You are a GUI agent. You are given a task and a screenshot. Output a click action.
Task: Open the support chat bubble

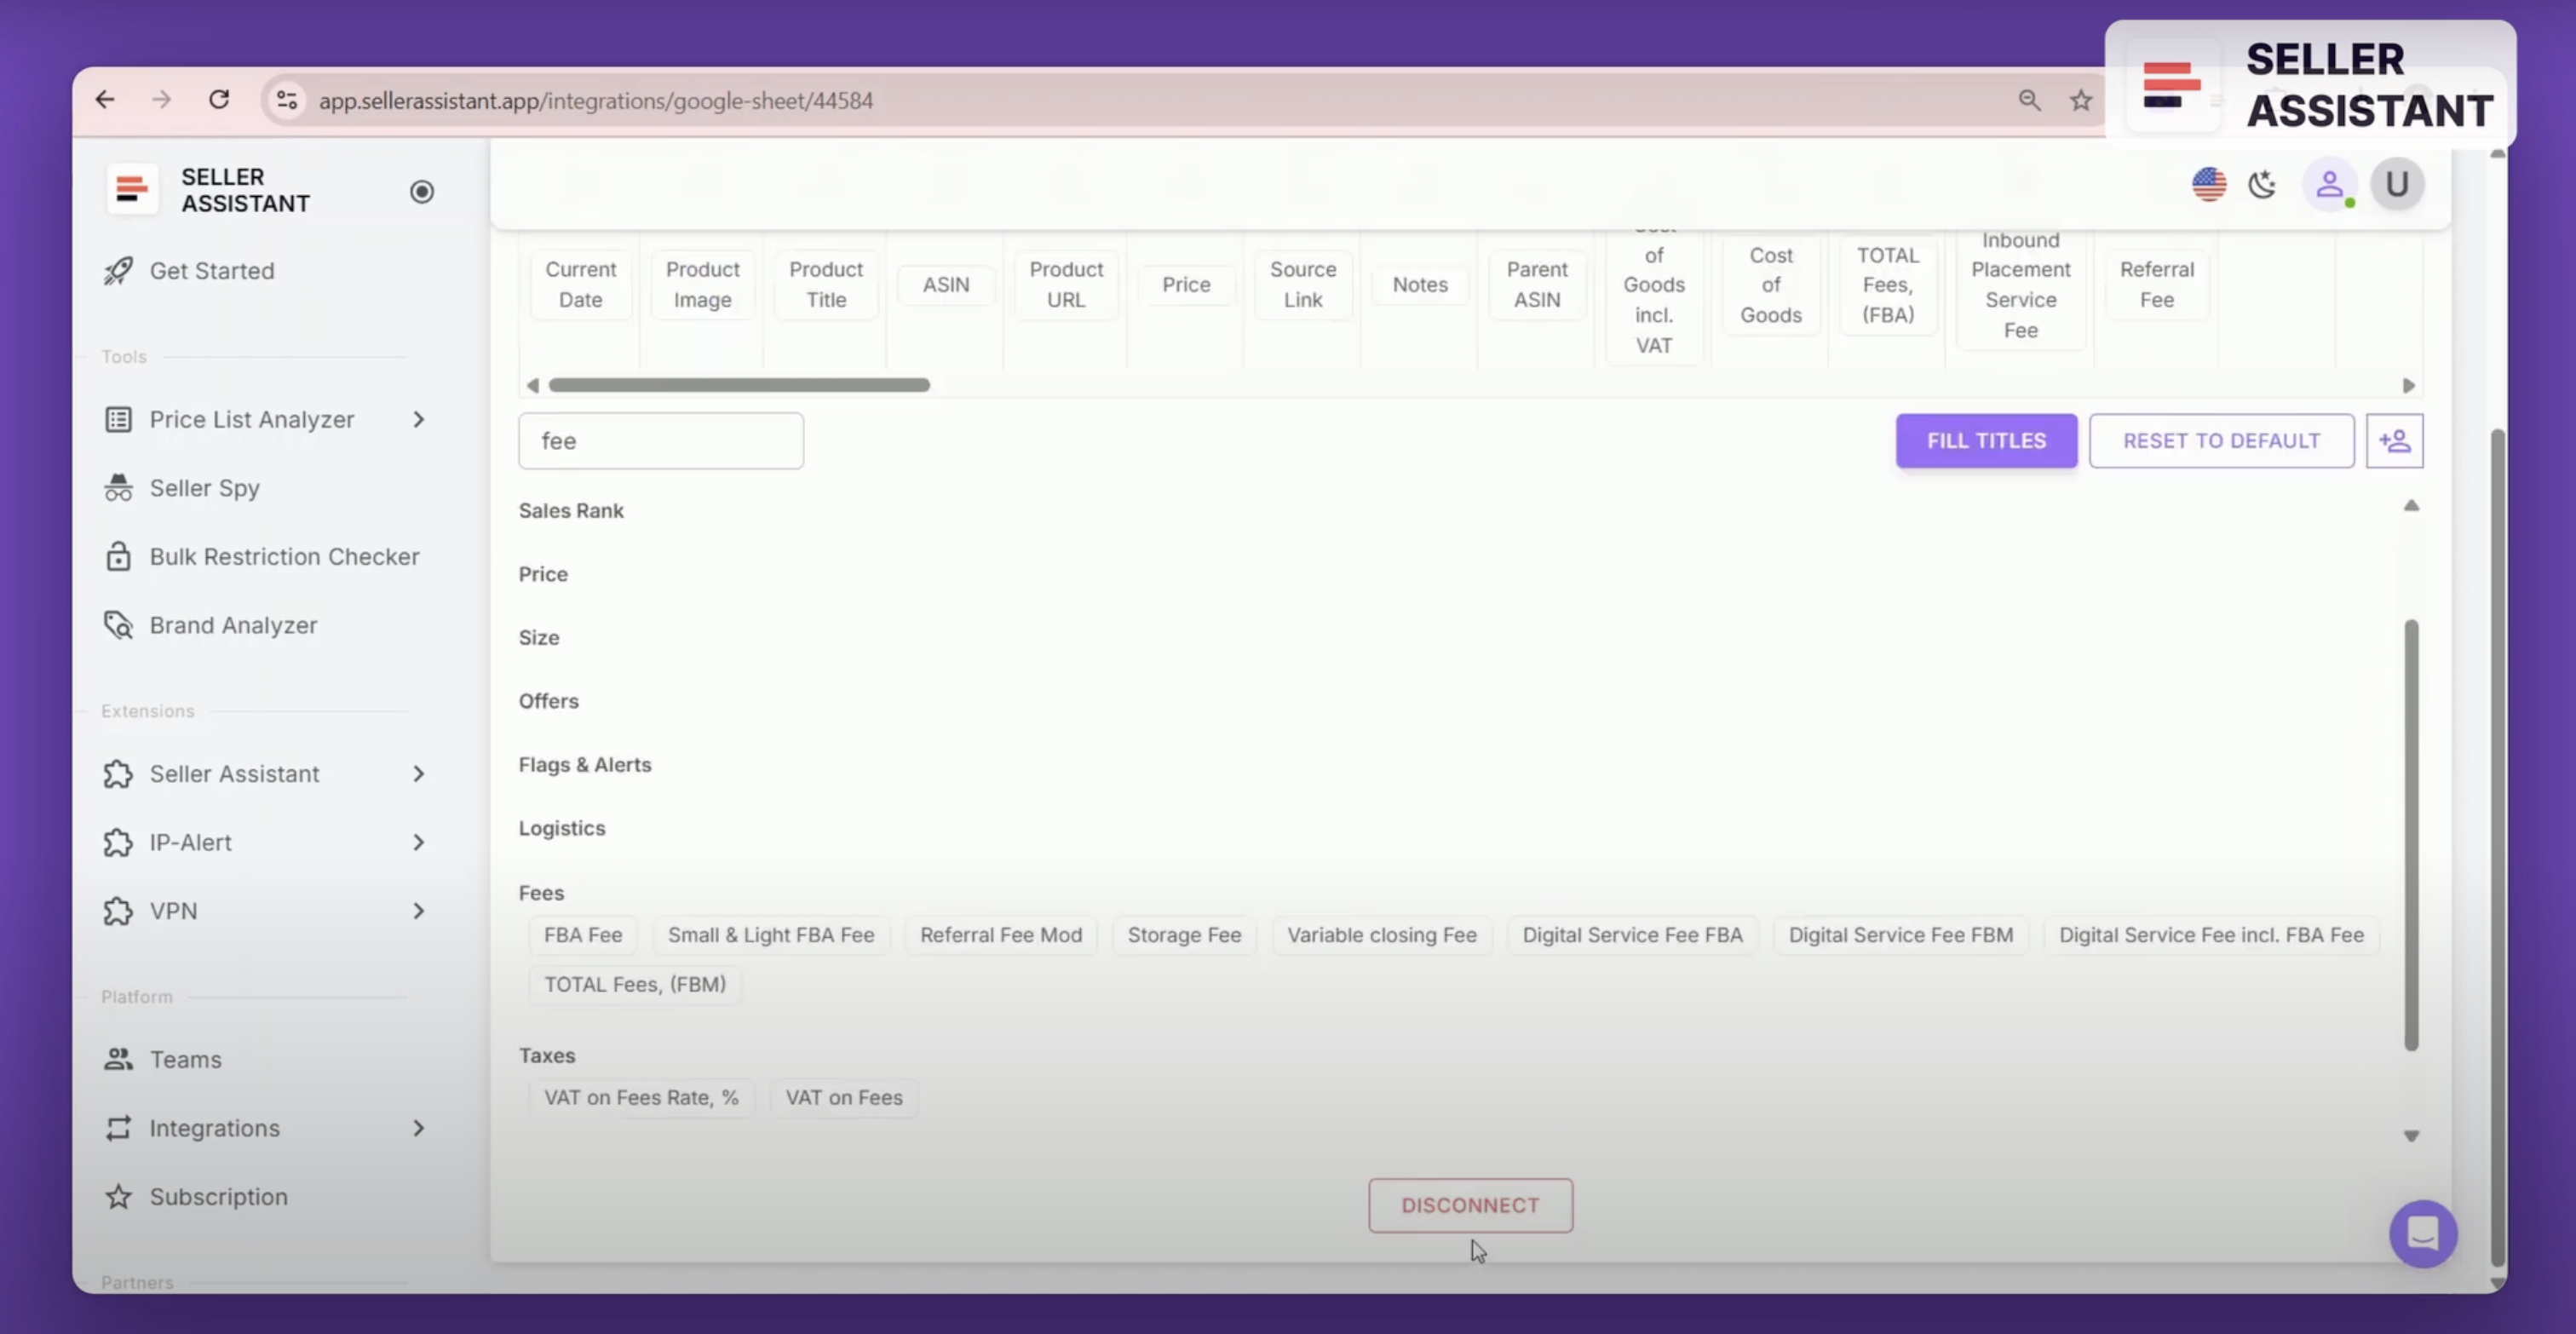point(2423,1233)
